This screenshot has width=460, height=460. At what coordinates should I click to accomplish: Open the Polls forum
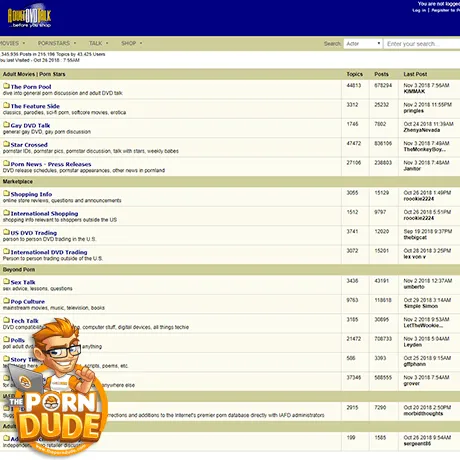[18, 340]
